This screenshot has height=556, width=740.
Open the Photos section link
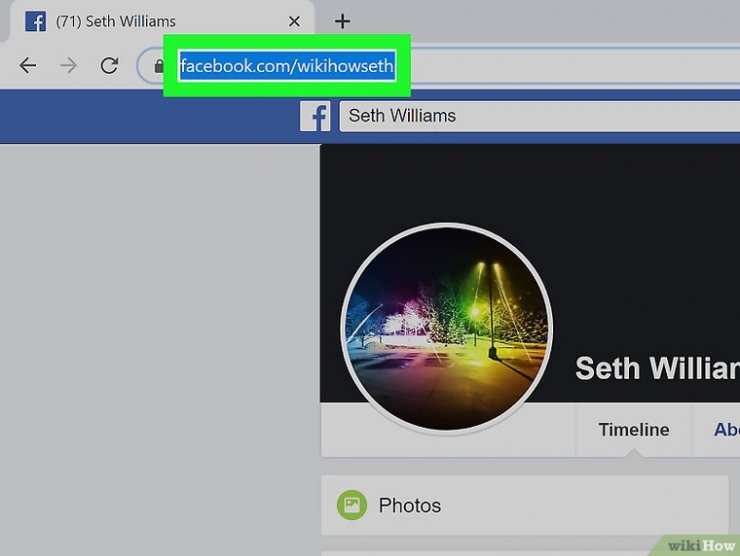click(x=410, y=505)
